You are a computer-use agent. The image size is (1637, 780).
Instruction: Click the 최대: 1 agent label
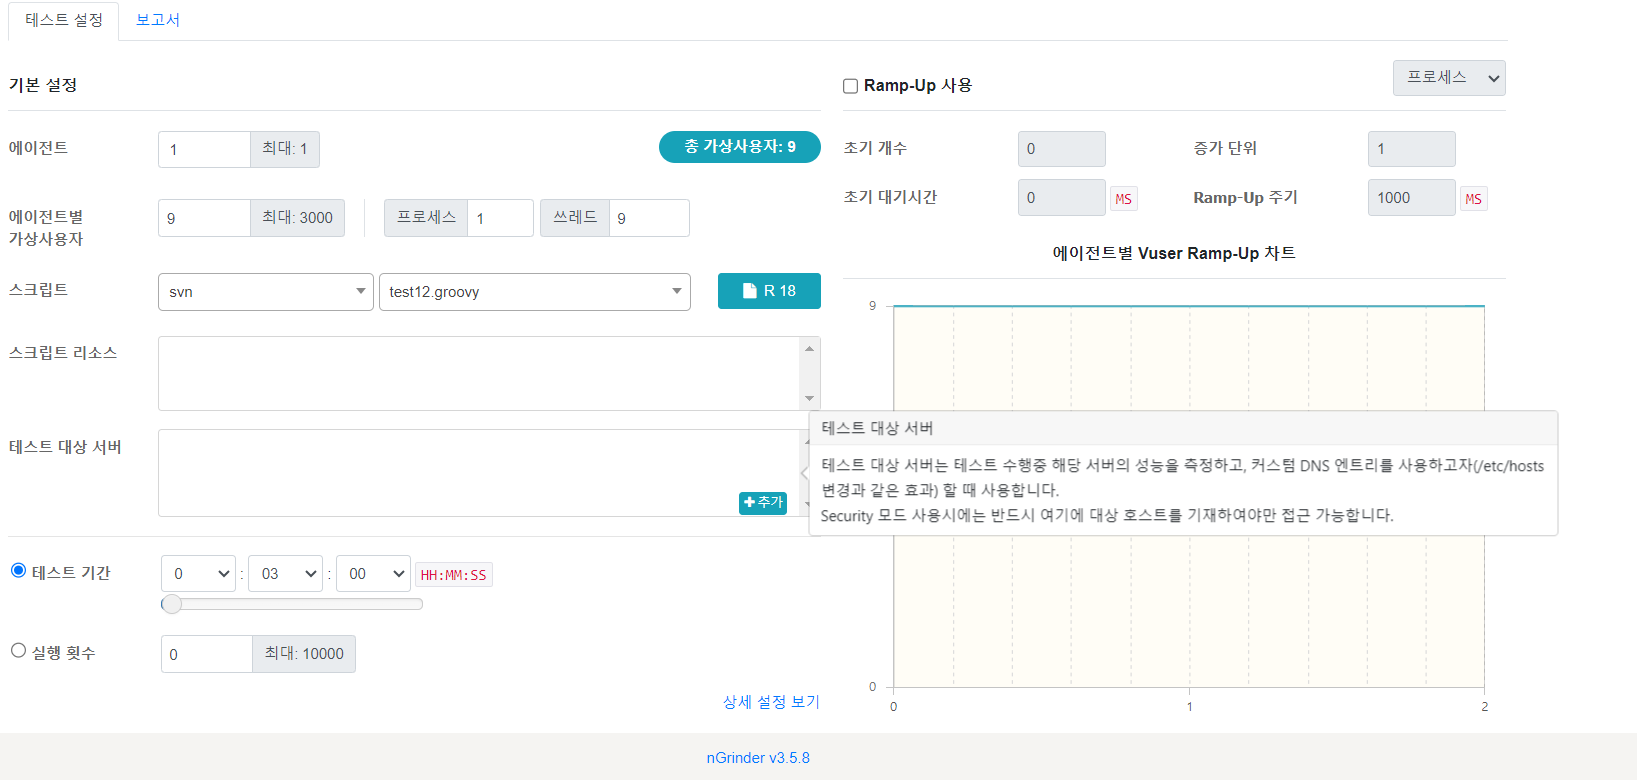[285, 149]
